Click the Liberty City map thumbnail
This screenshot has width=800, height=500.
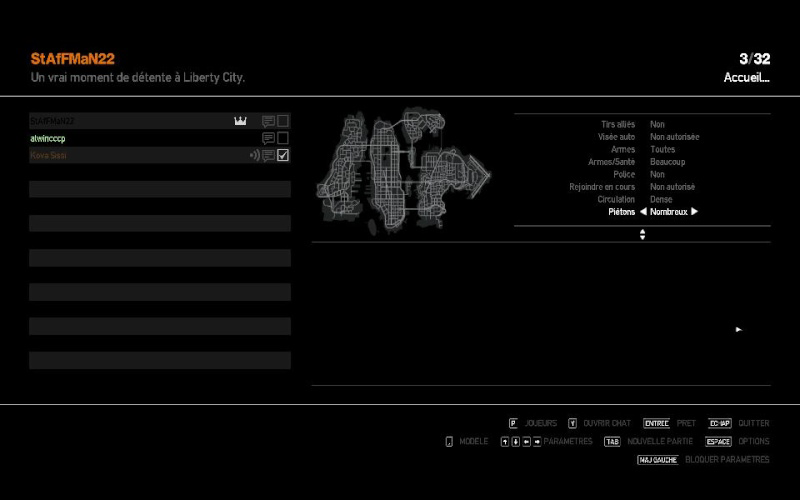(403, 171)
